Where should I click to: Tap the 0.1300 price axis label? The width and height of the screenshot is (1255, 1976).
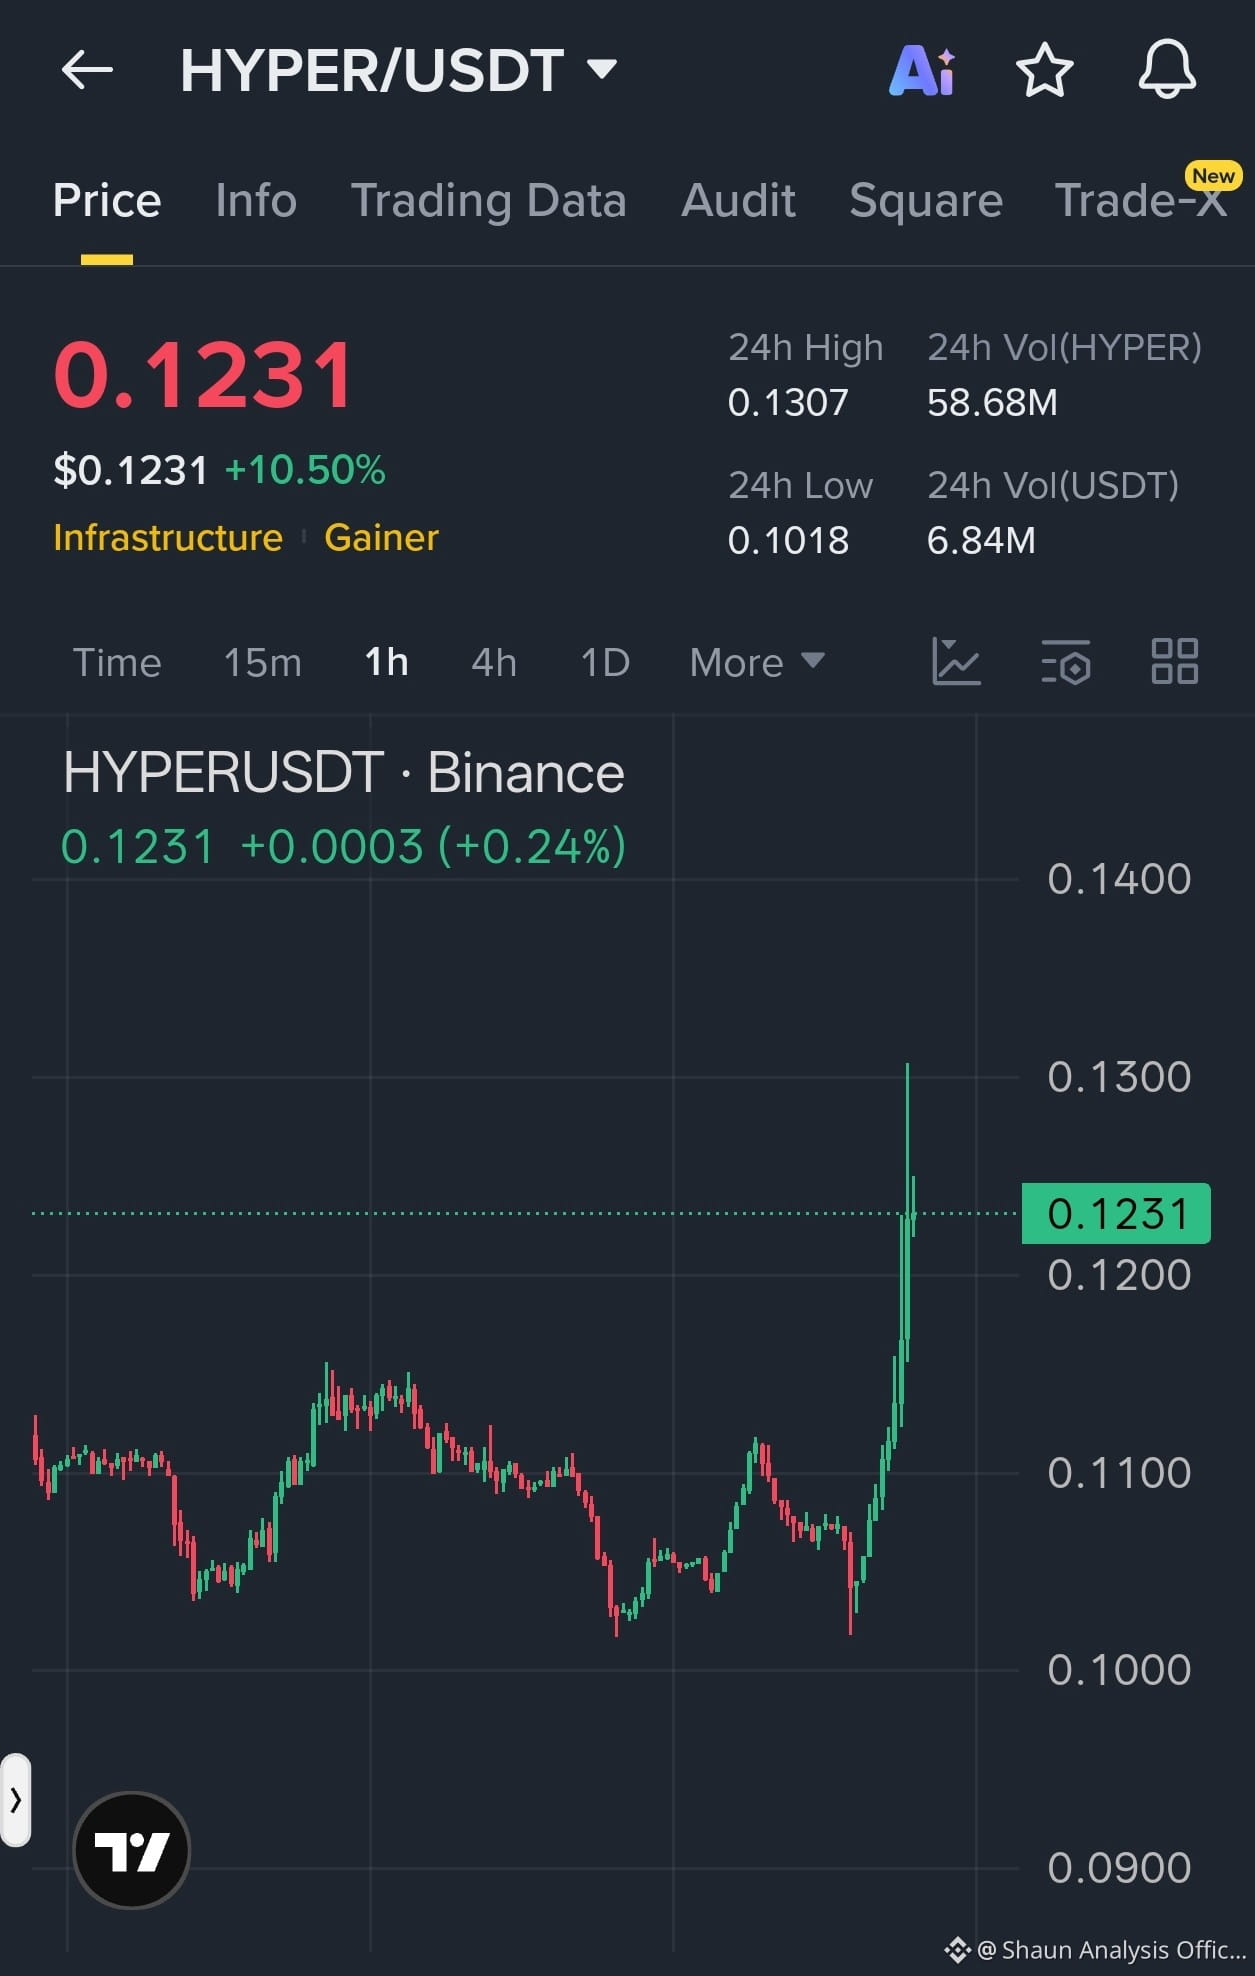1119,1077
